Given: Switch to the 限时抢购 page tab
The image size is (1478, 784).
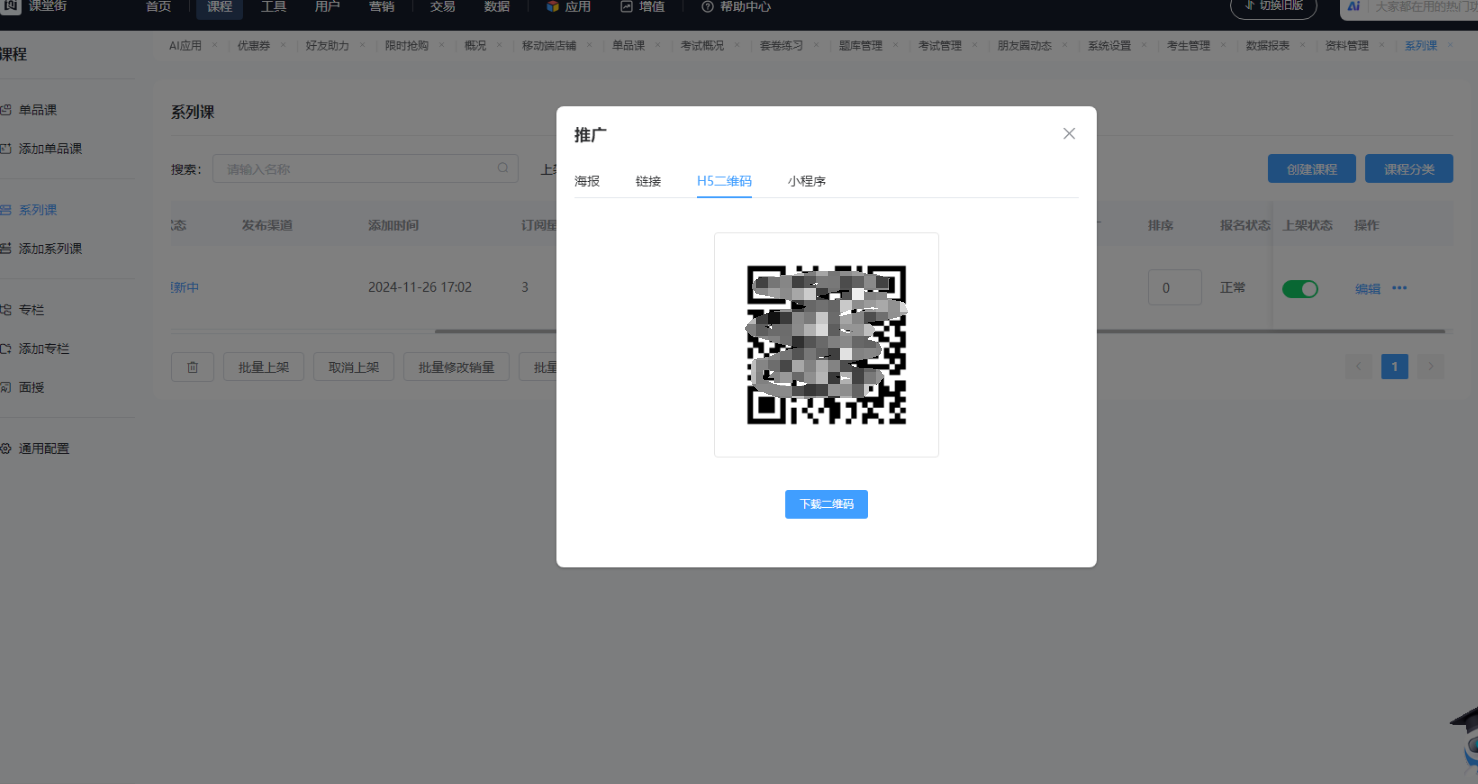Looking at the screenshot, I should (x=406, y=46).
